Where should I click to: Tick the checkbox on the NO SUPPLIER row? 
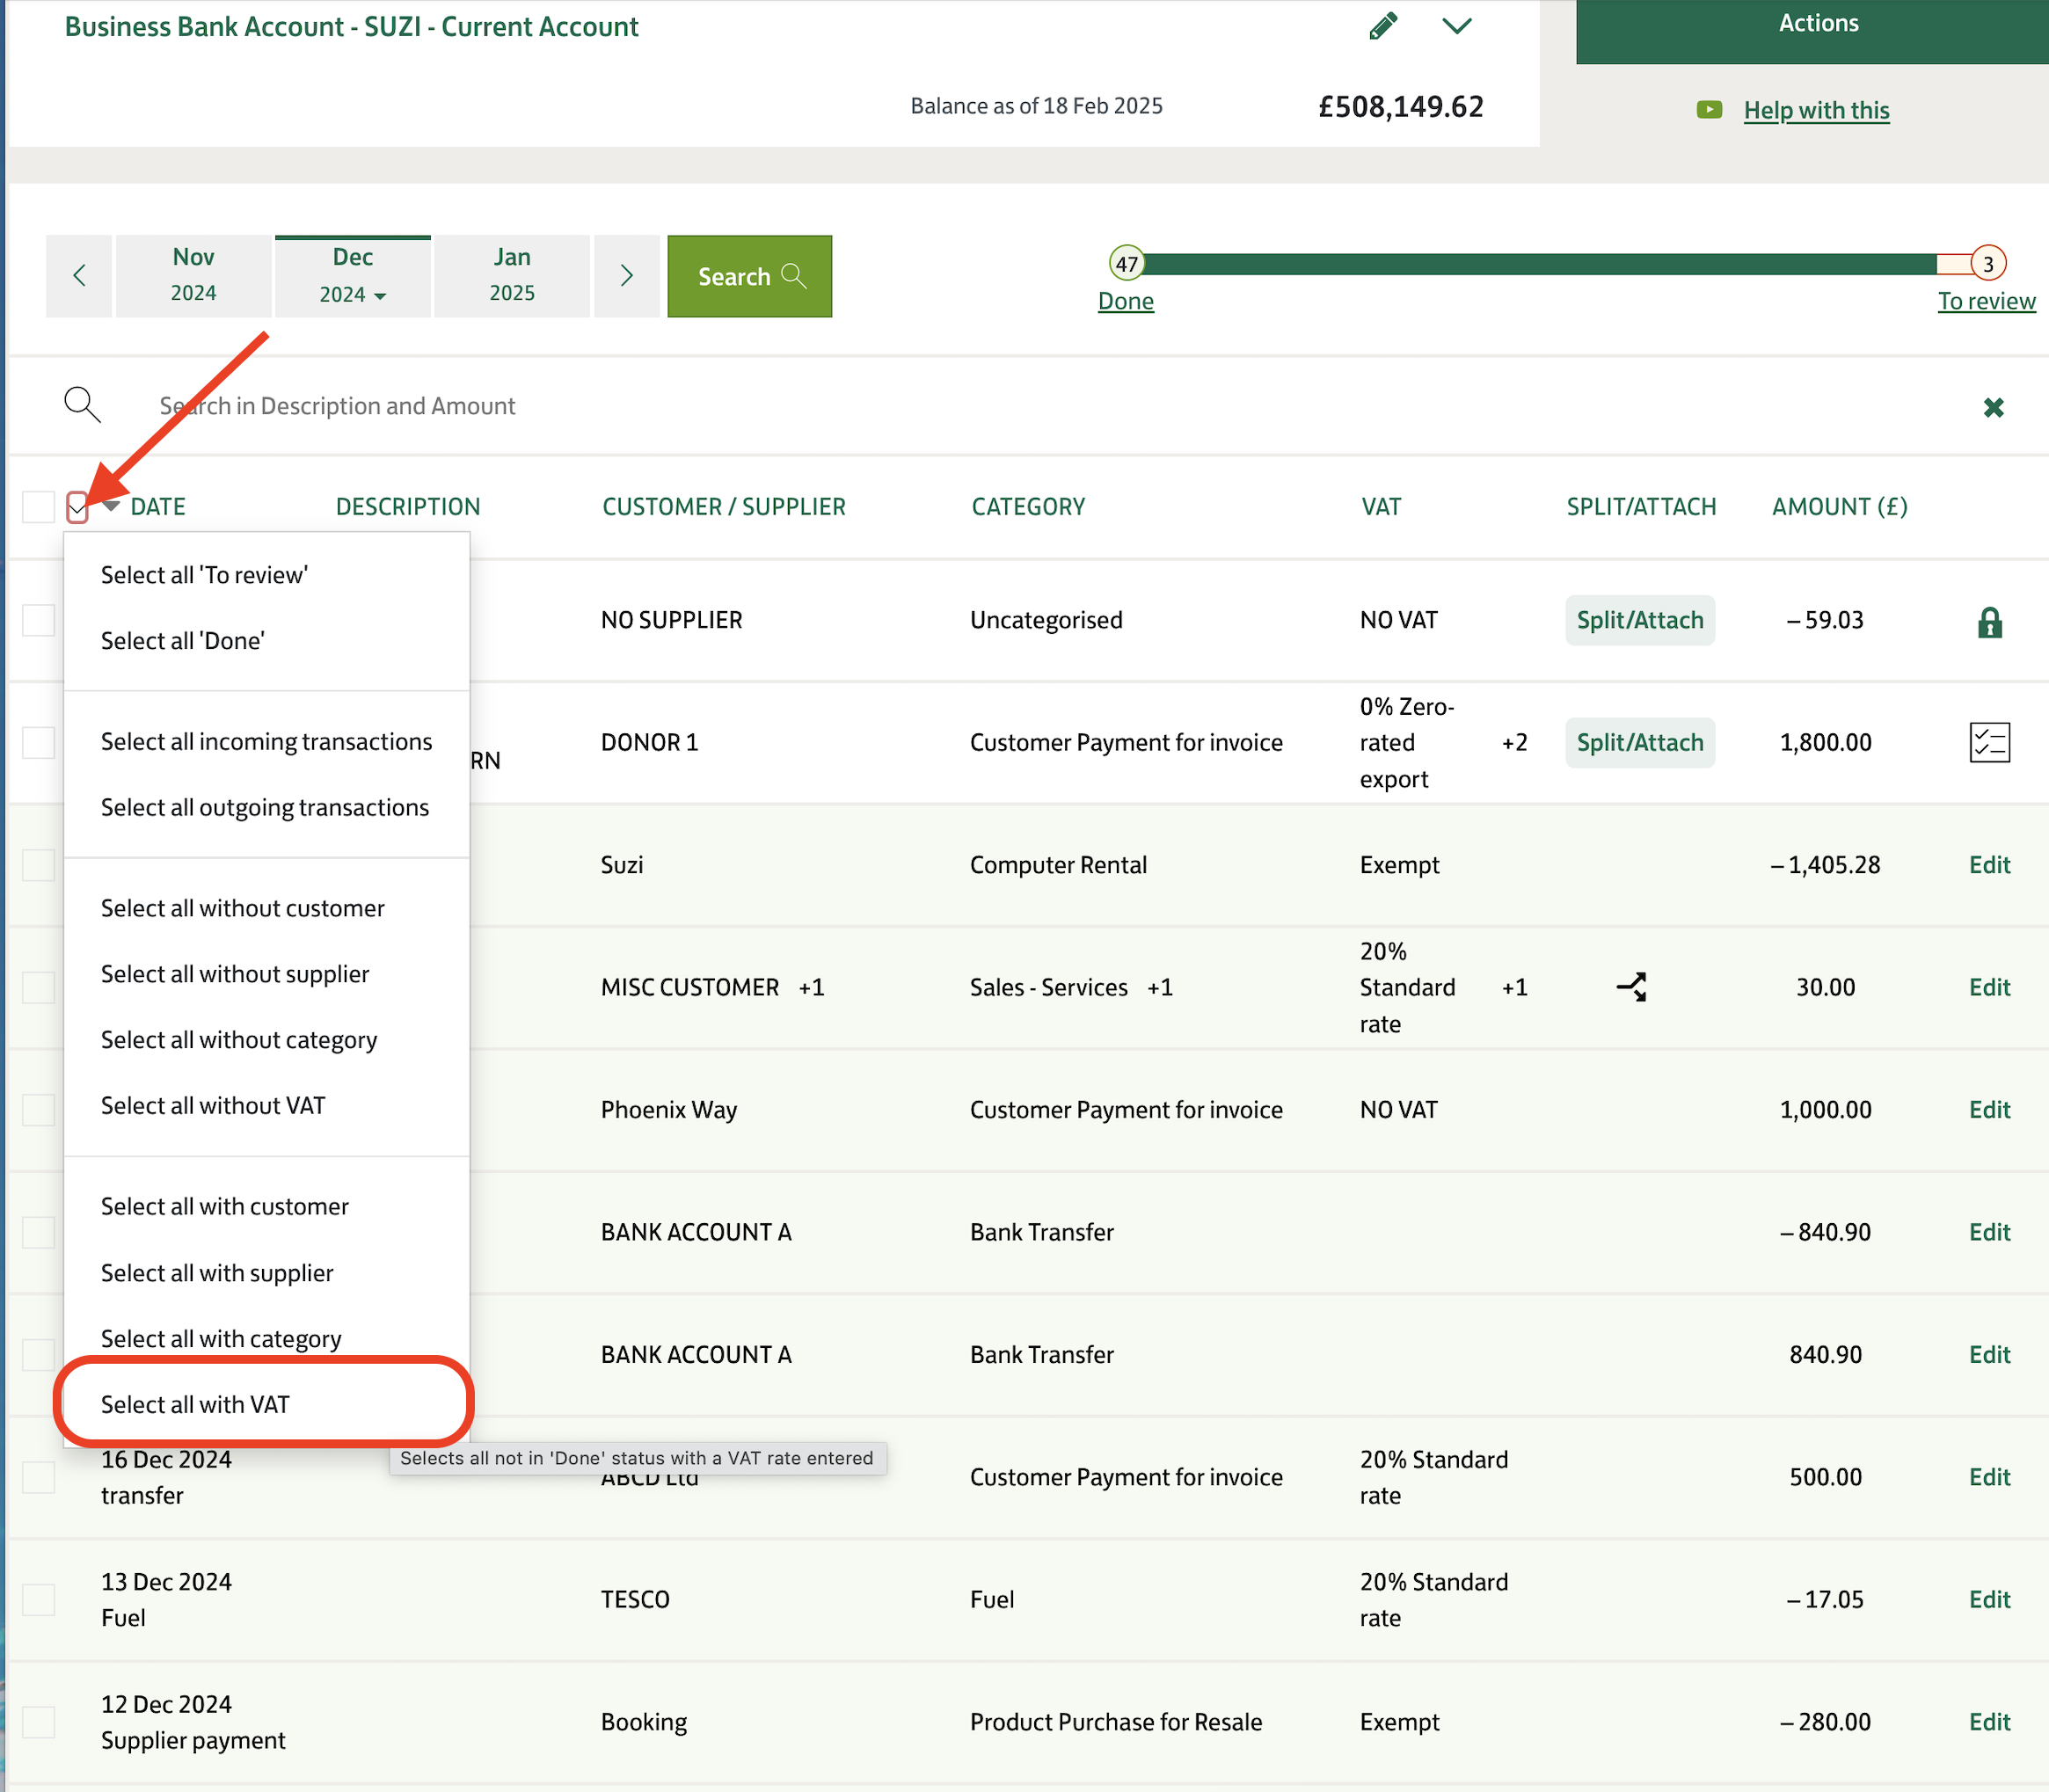pos(39,620)
